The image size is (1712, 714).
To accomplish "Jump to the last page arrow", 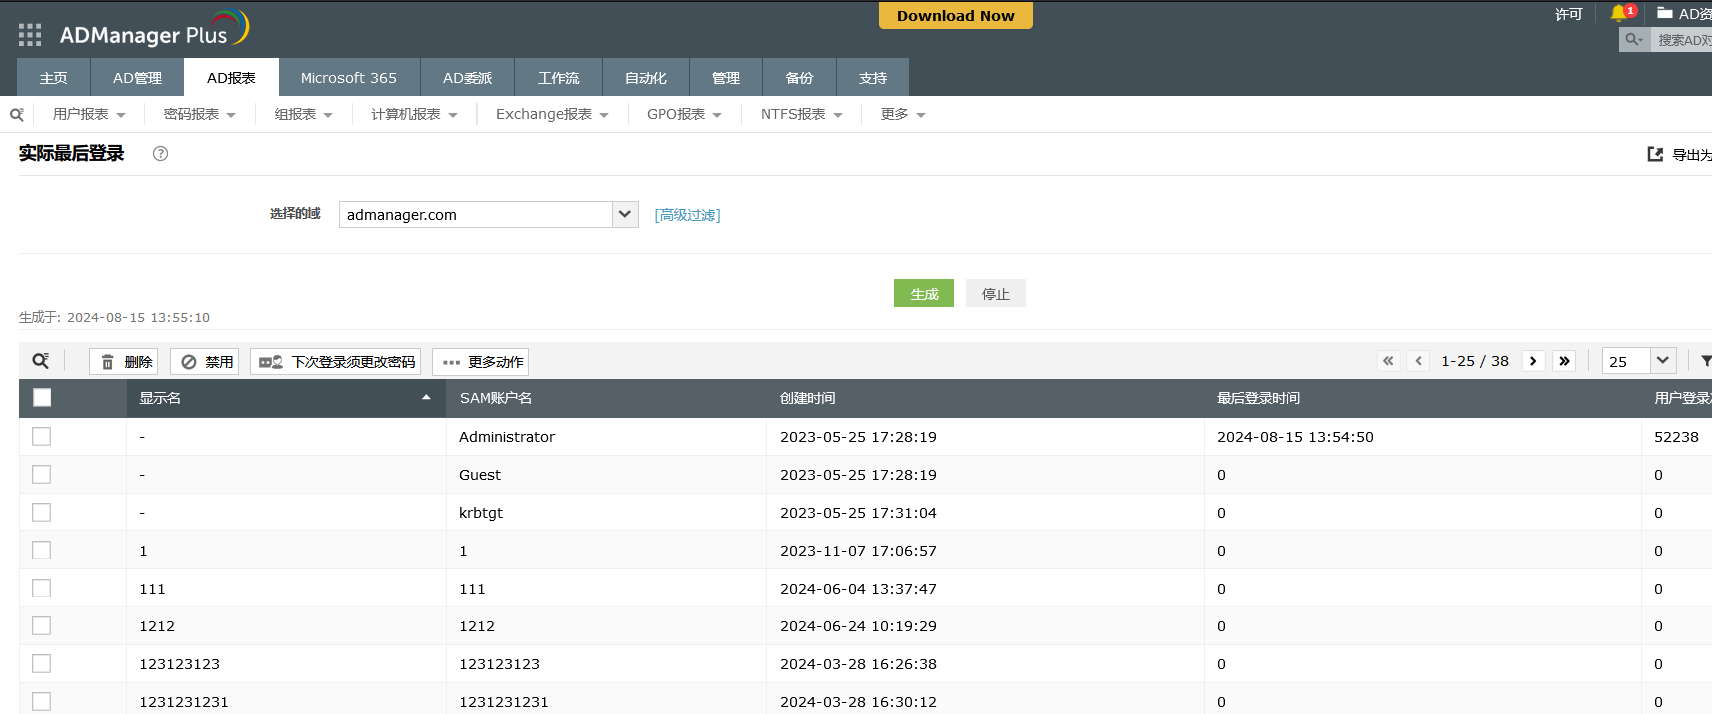I will click(x=1565, y=361).
